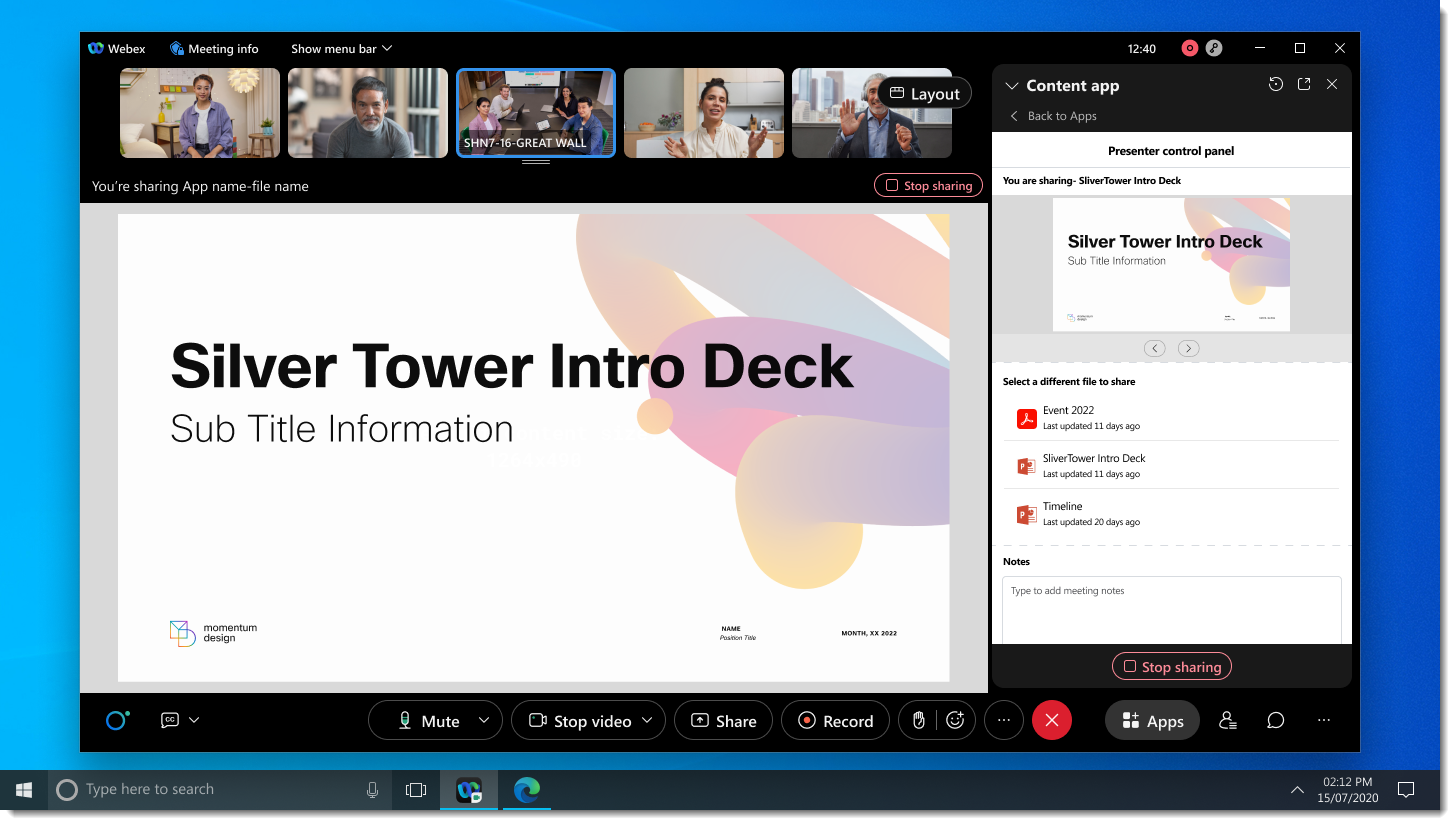Click the shared Silver Tower slide
The height and width of the screenshot is (825, 1455).
534,448
